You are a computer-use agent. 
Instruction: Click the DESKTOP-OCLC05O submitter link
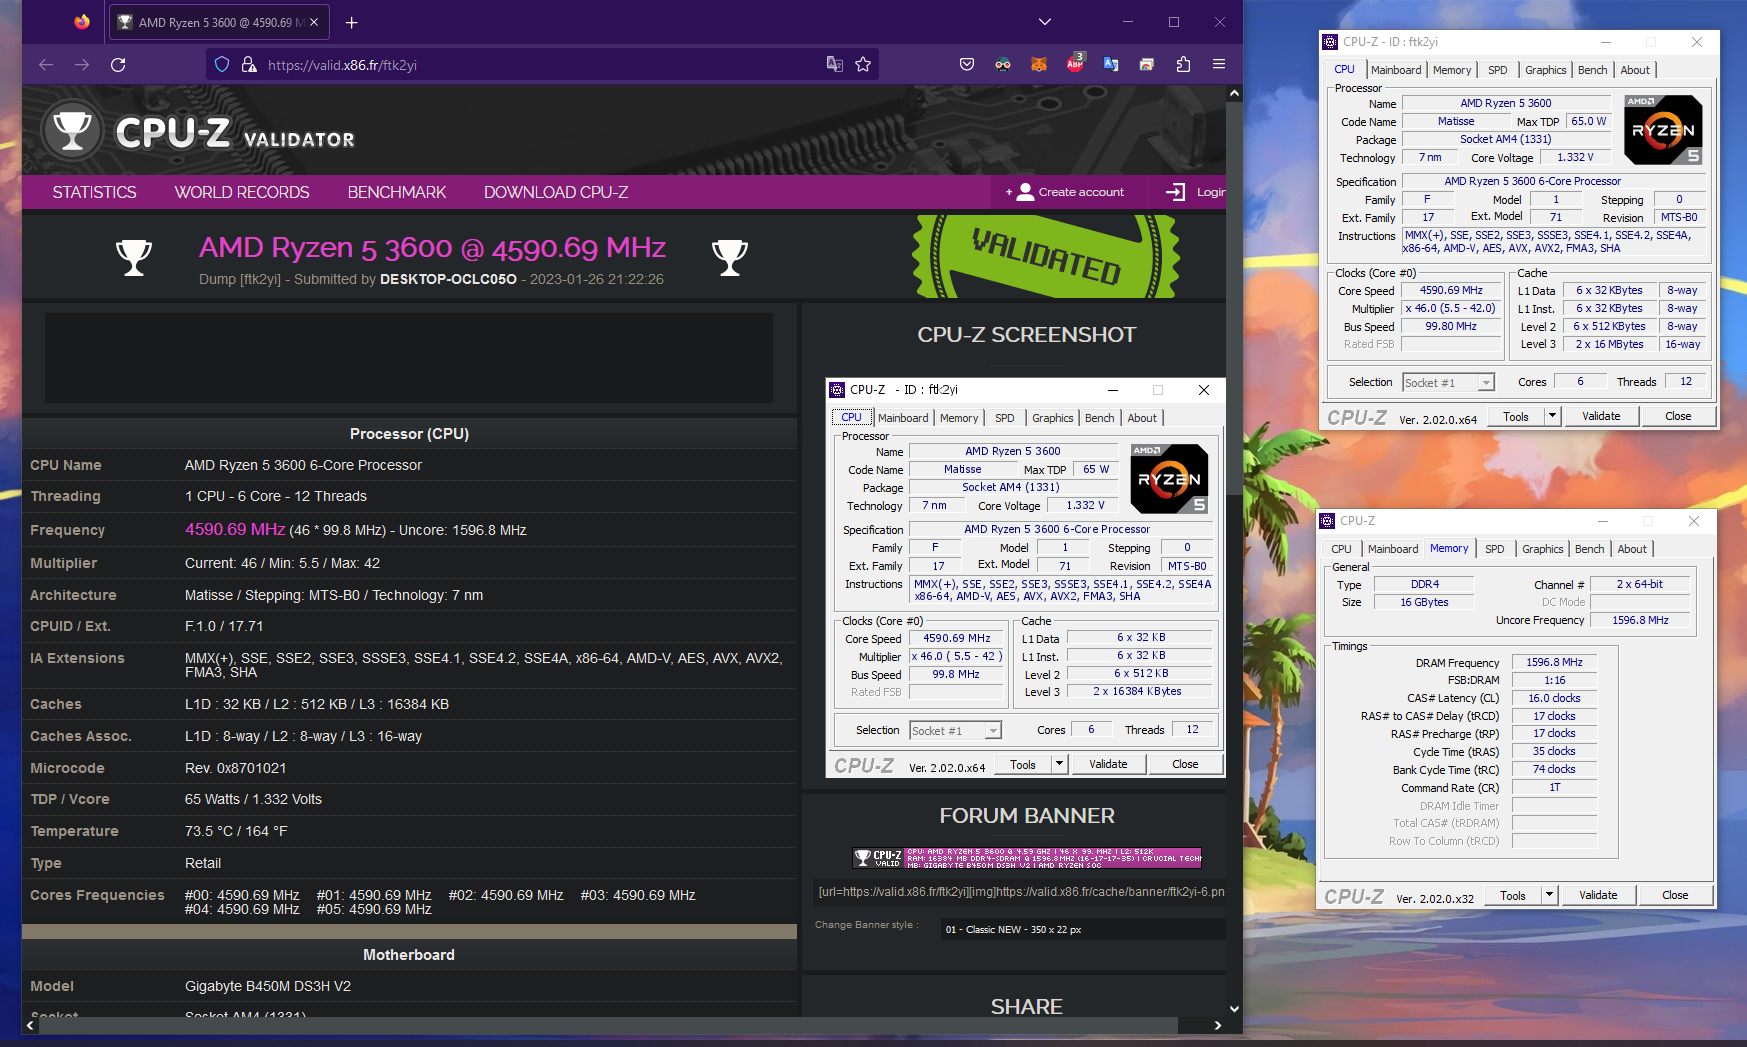(448, 279)
